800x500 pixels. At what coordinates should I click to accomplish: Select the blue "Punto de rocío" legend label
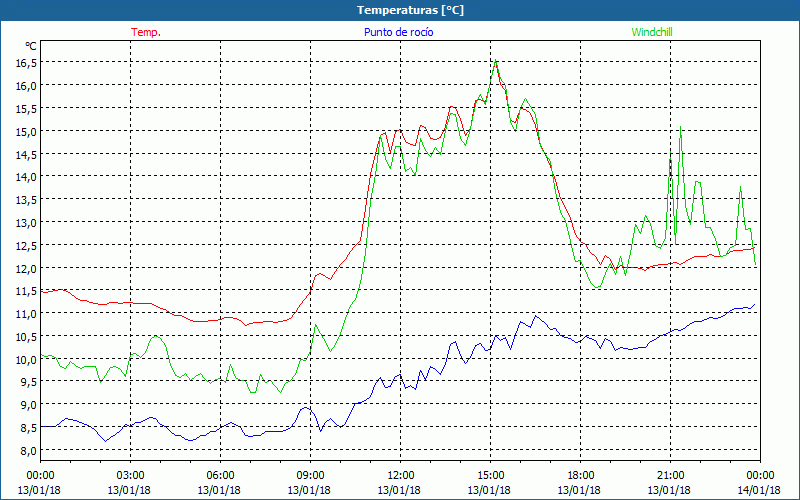pyautogui.click(x=398, y=32)
